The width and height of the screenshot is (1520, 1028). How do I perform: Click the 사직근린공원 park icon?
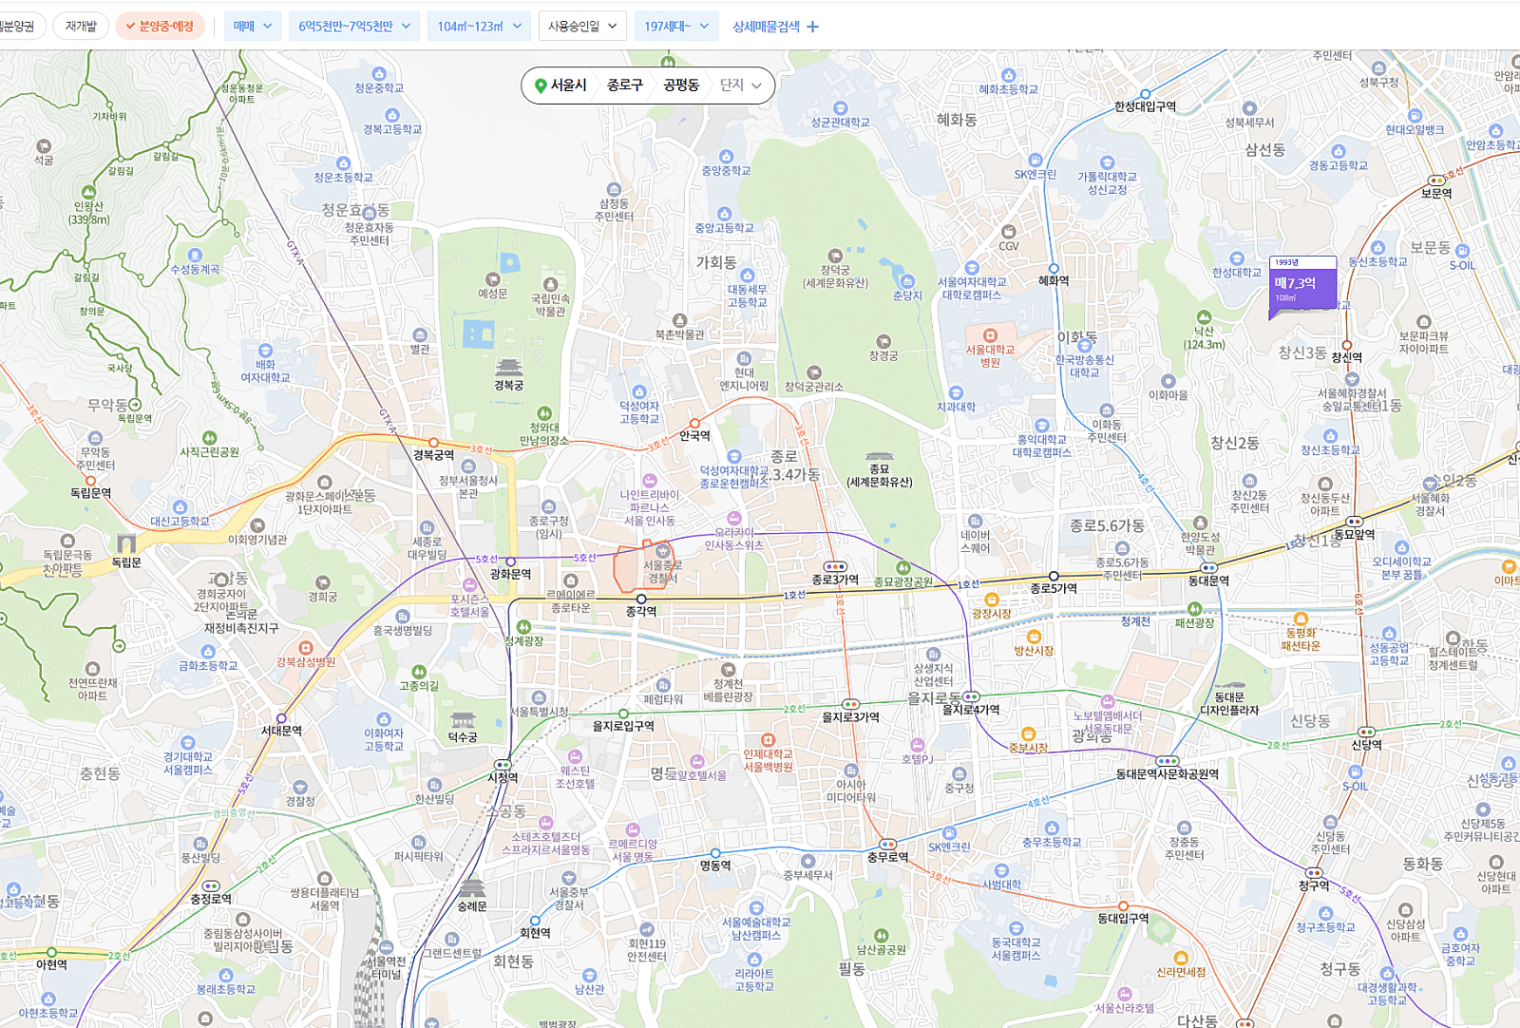click(x=209, y=438)
